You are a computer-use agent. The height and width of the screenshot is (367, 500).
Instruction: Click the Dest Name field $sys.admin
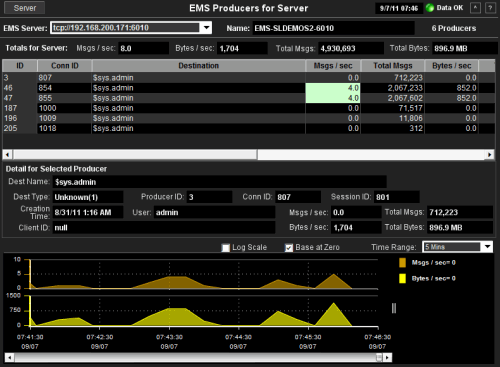[x=220, y=182]
